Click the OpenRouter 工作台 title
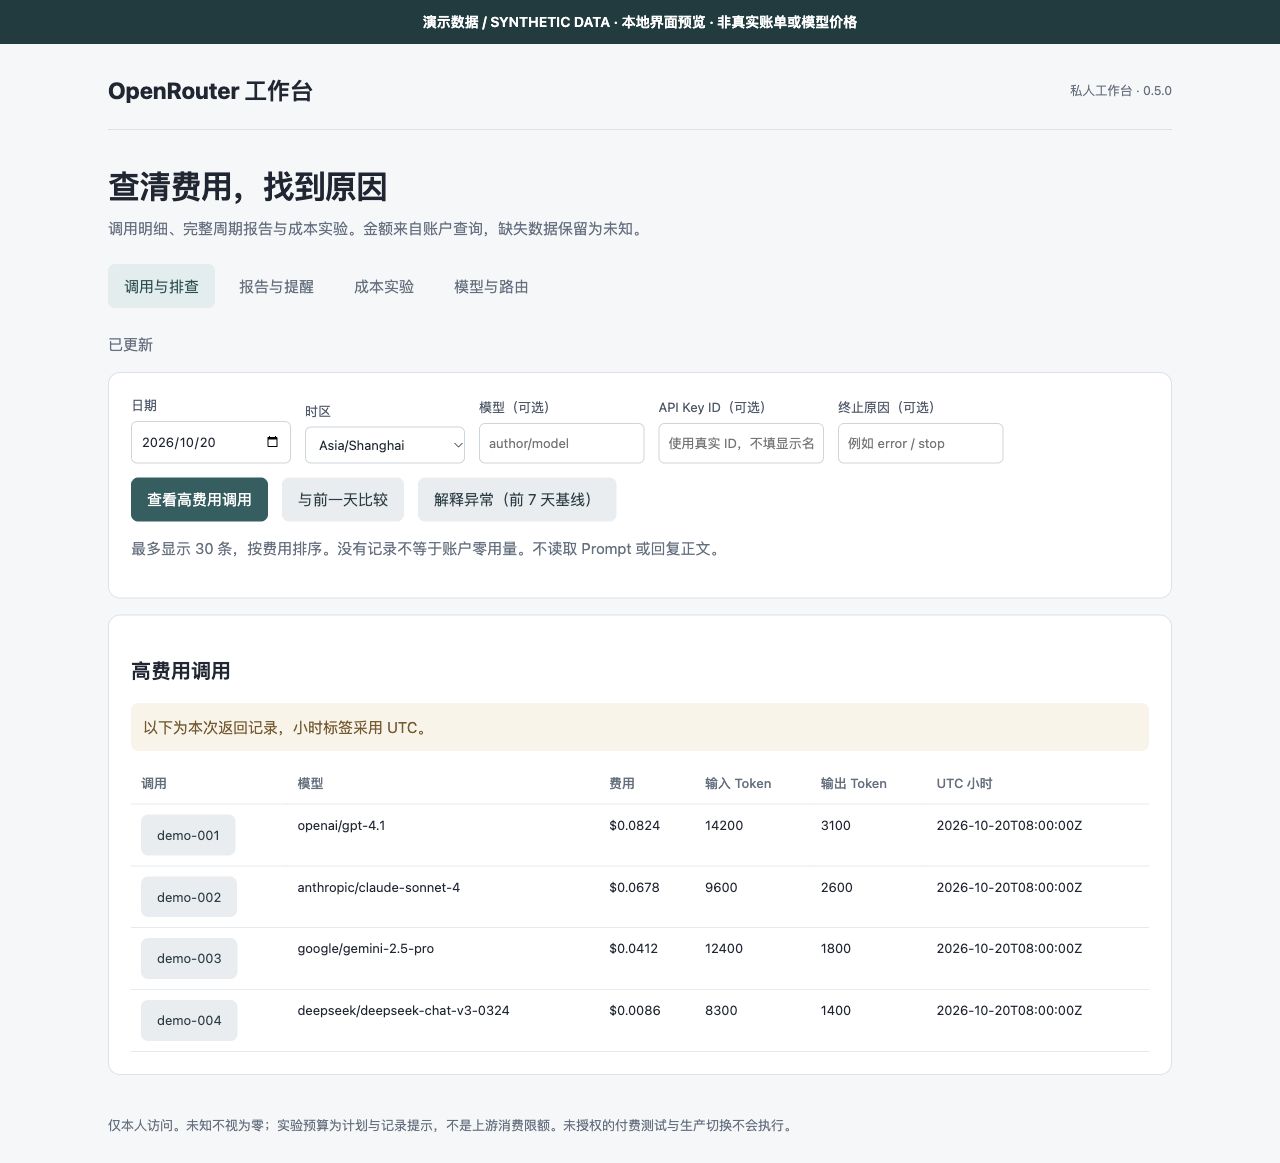Image resolution: width=1280 pixels, height=1163 pixels. pyautogui.click(x=210, y=91)
